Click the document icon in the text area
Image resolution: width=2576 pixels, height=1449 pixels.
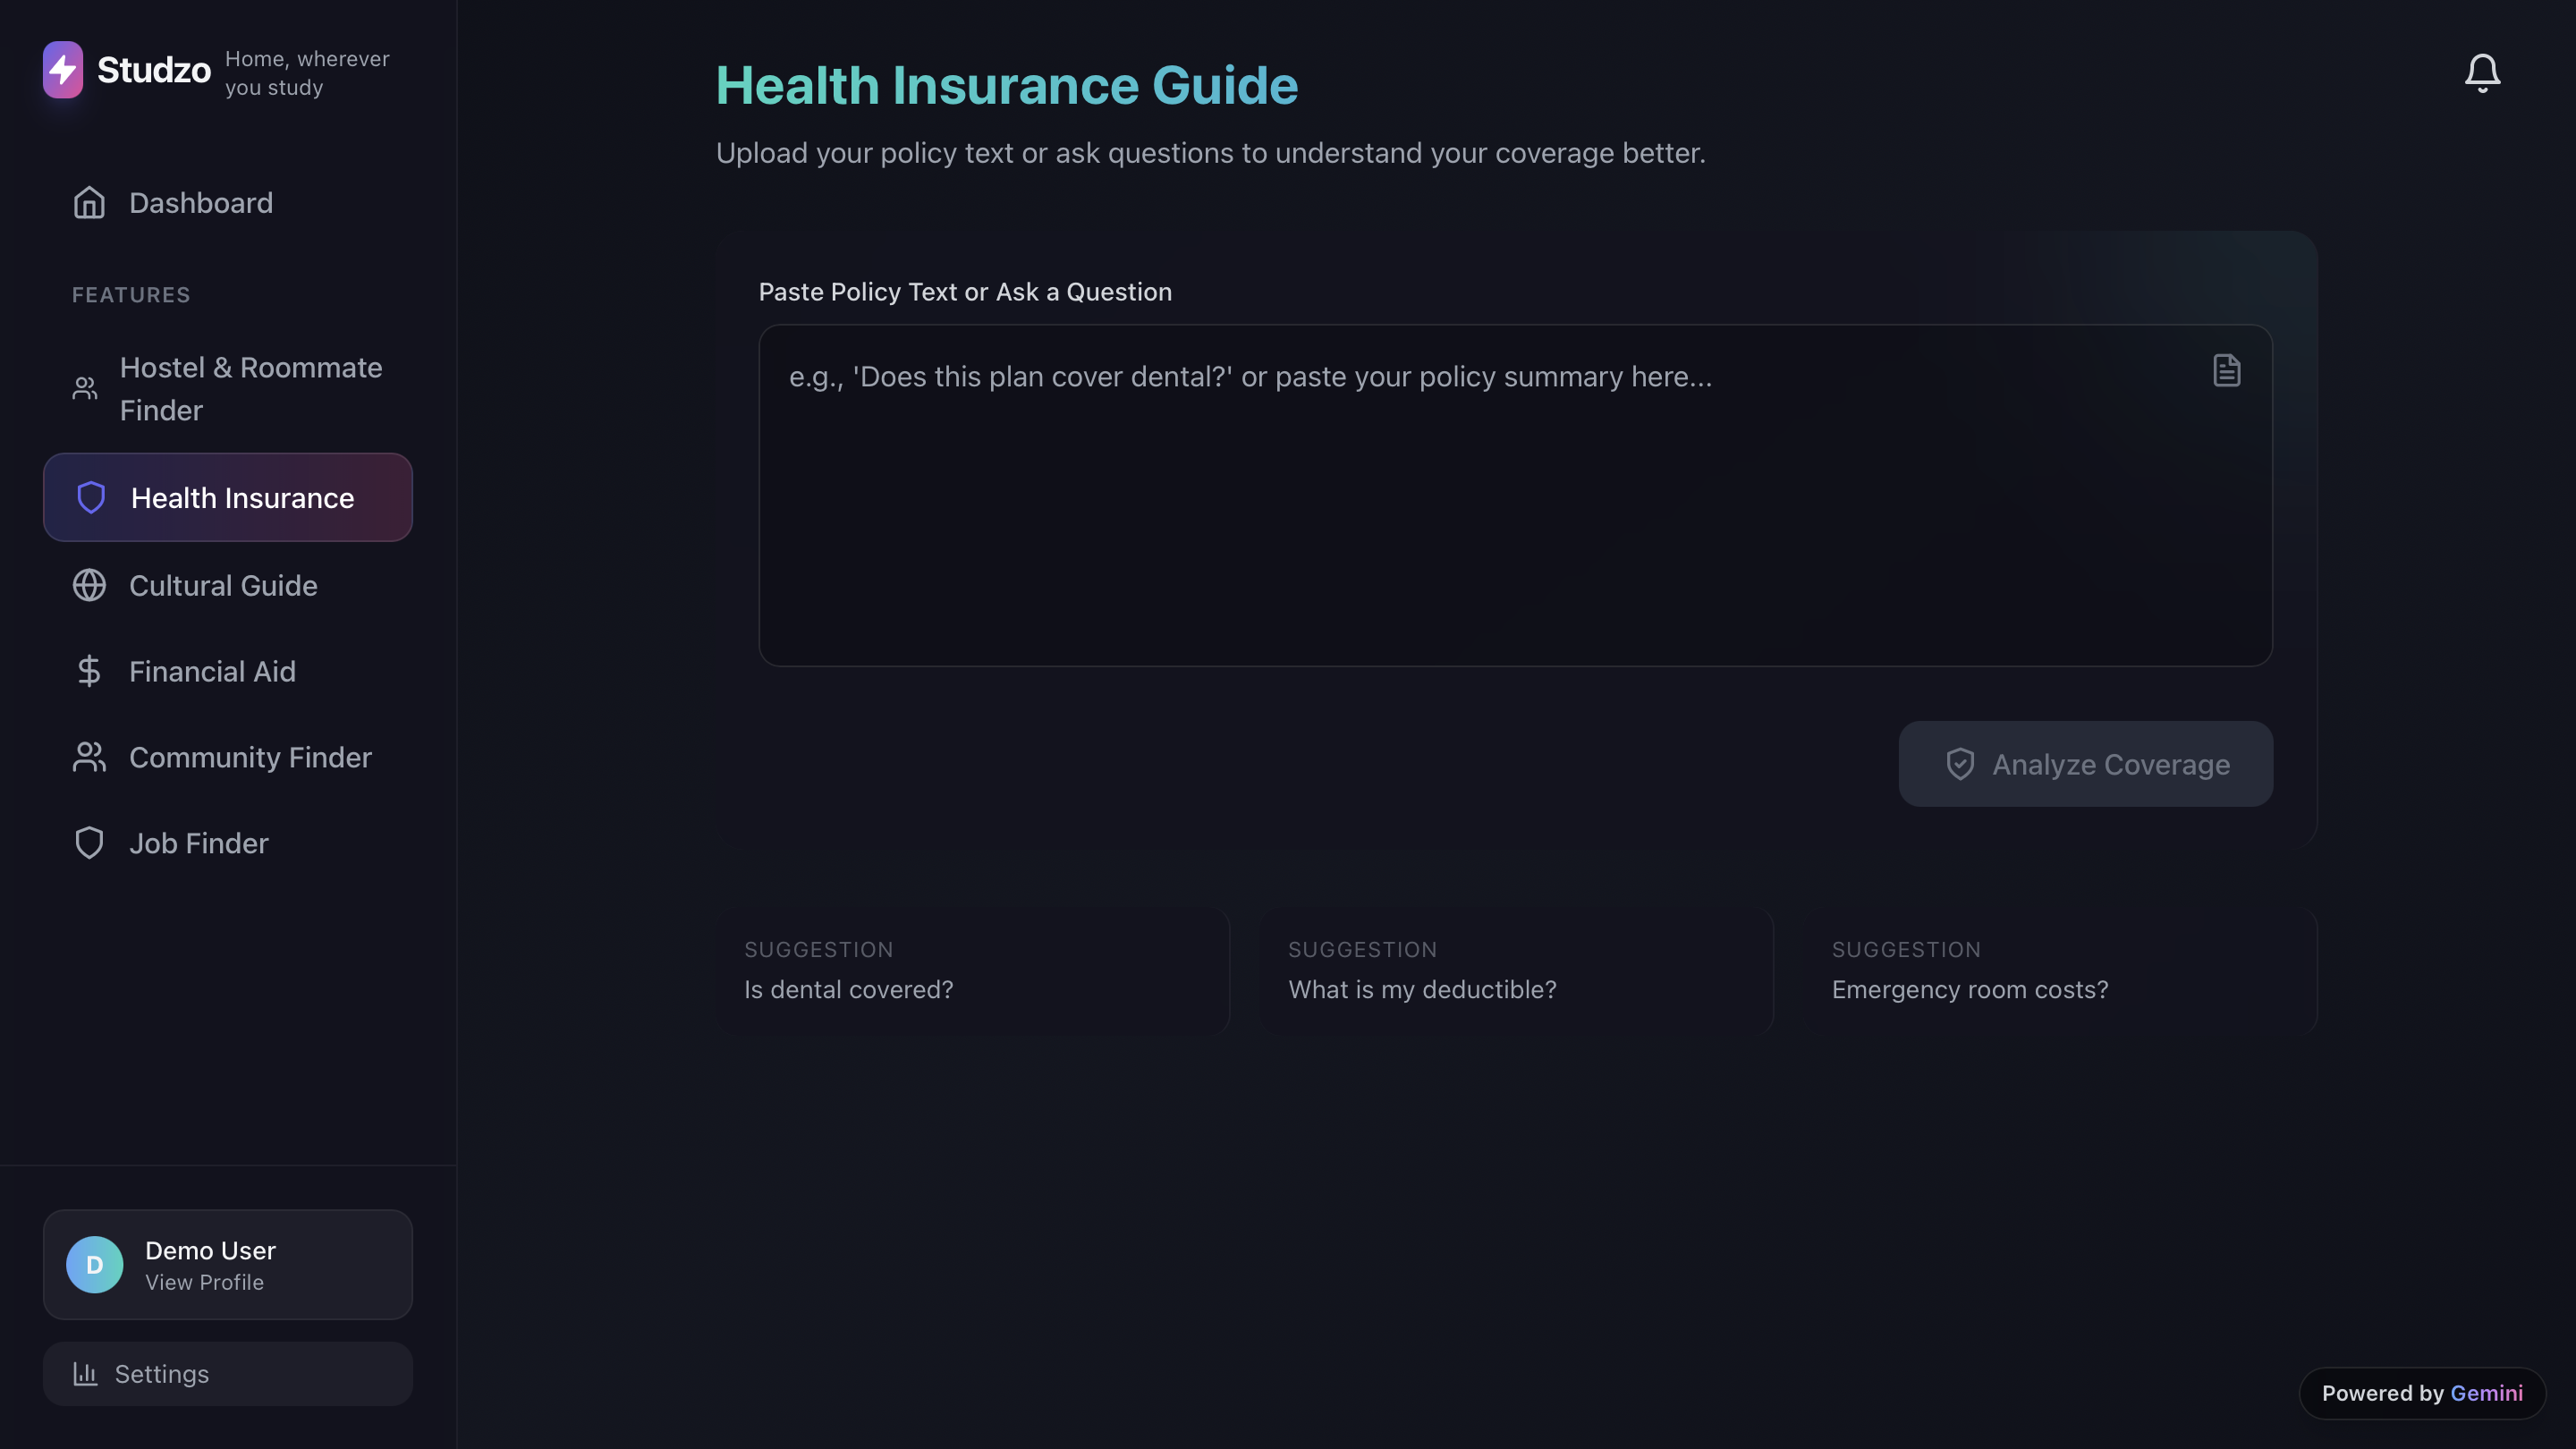pos(2226,370)
